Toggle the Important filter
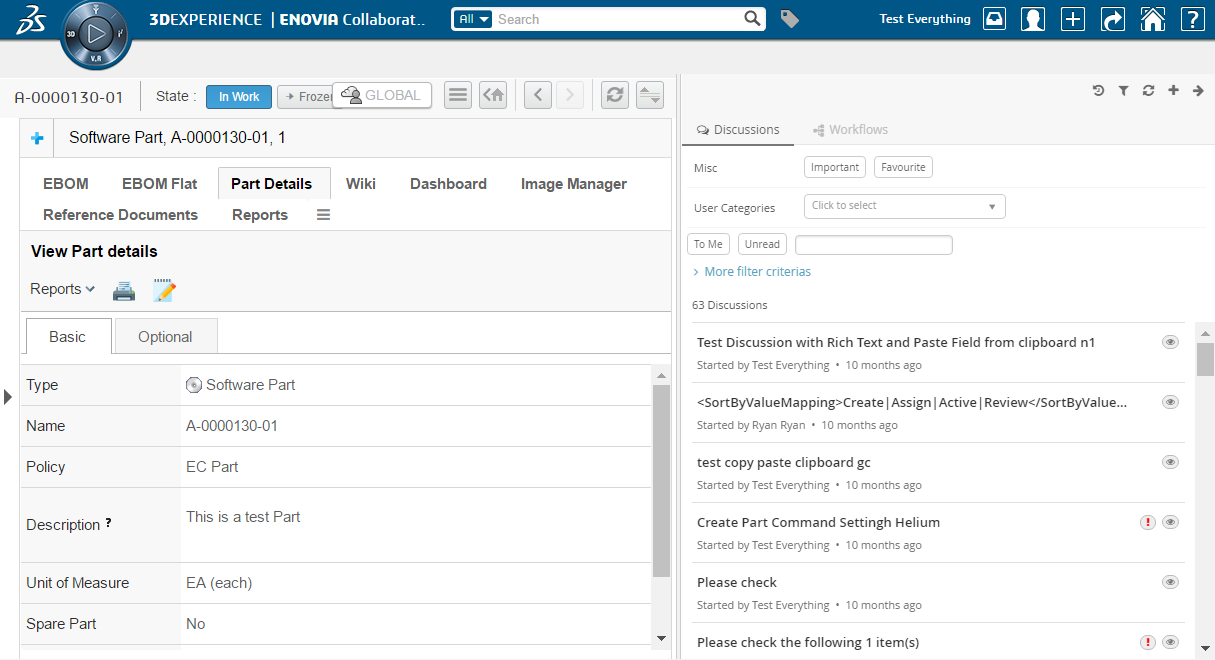 (834, 167)
